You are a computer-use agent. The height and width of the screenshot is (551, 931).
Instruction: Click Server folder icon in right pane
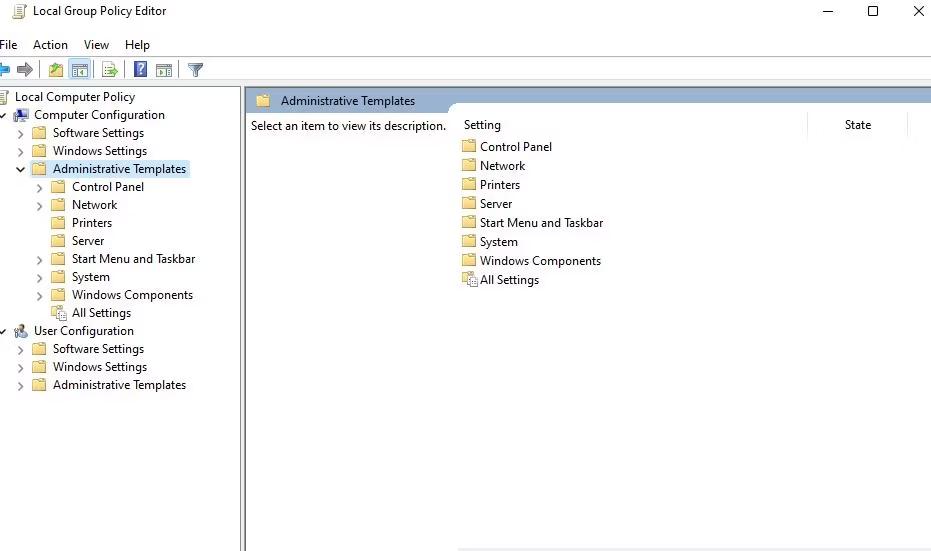[469, 203]
